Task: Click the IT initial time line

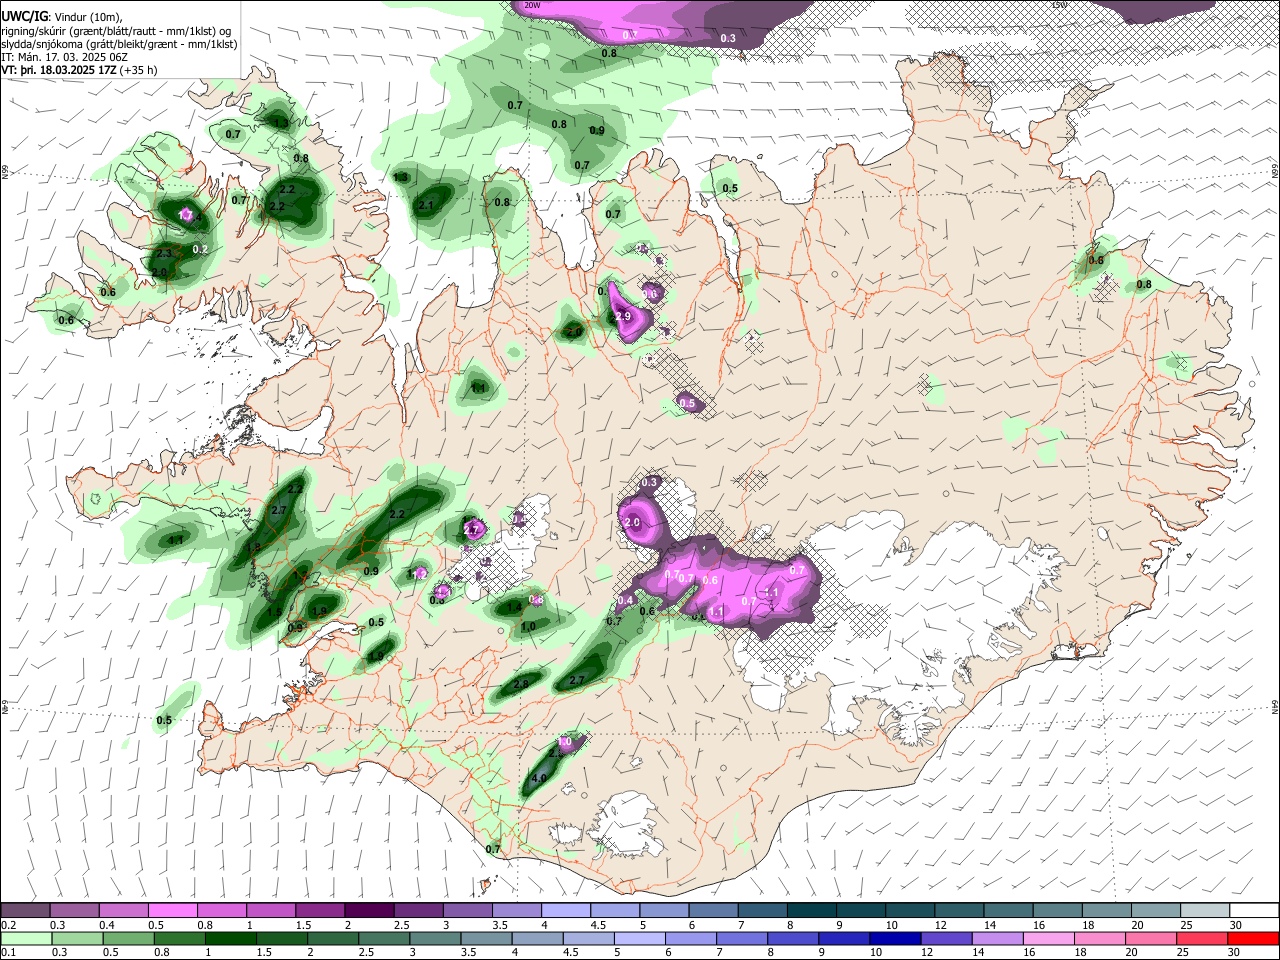Action: 64,57
